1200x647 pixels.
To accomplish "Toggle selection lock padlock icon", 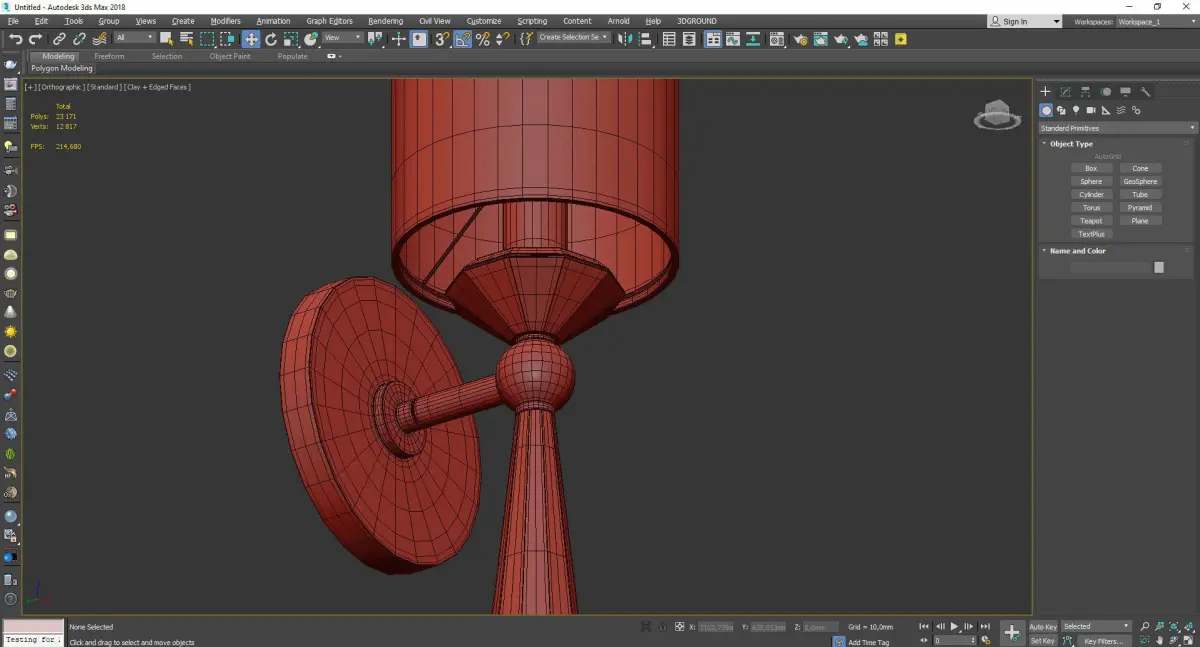I will [663, 627].
